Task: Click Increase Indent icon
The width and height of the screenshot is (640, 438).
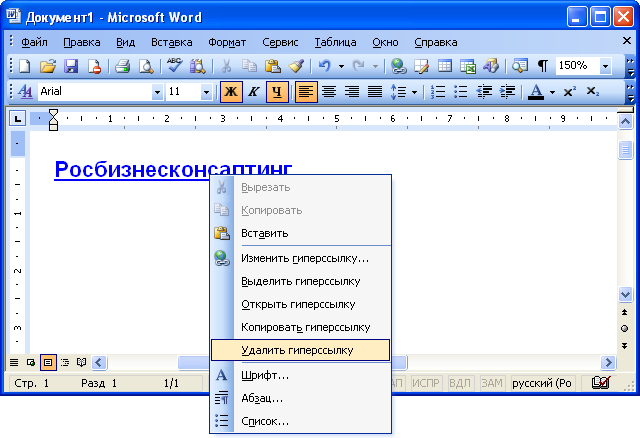Action: (x=507, y=91)
